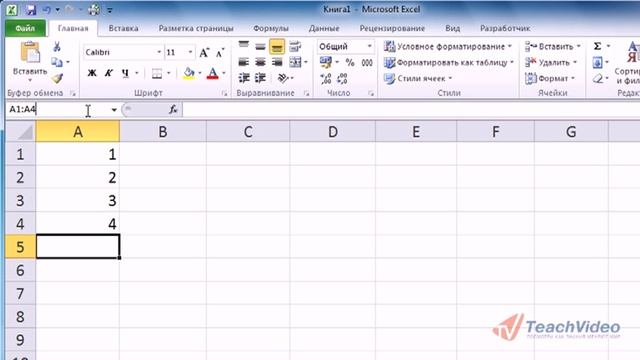This screenshot has height=360, width=640.
Task: Switch to Данные tab
Action: coord(324,28)
